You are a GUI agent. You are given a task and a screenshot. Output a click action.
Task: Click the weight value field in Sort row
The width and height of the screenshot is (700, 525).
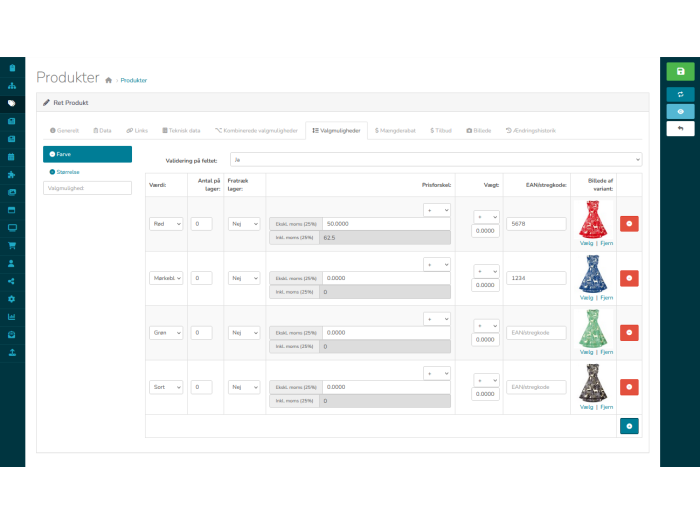tap(485, 394)
